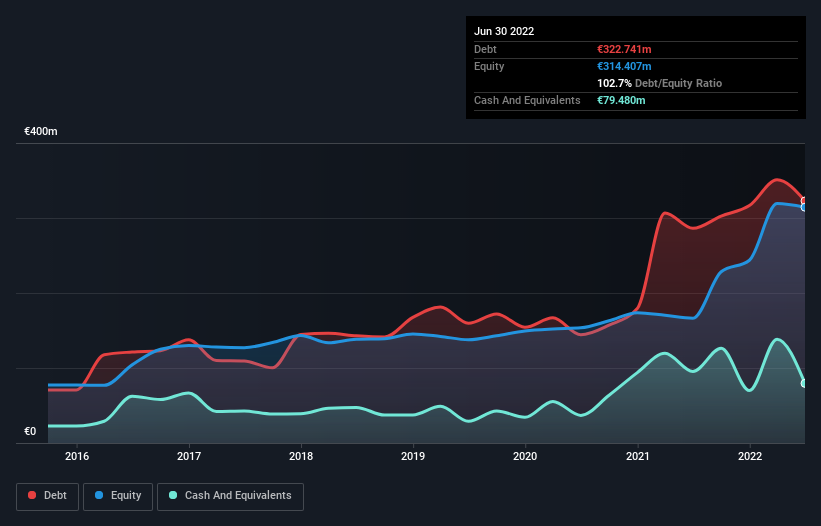This screenshot has width=821, height=526.
Task: Click the Jun 30 2022 tooltip date
Action: (x=504, y=31)
